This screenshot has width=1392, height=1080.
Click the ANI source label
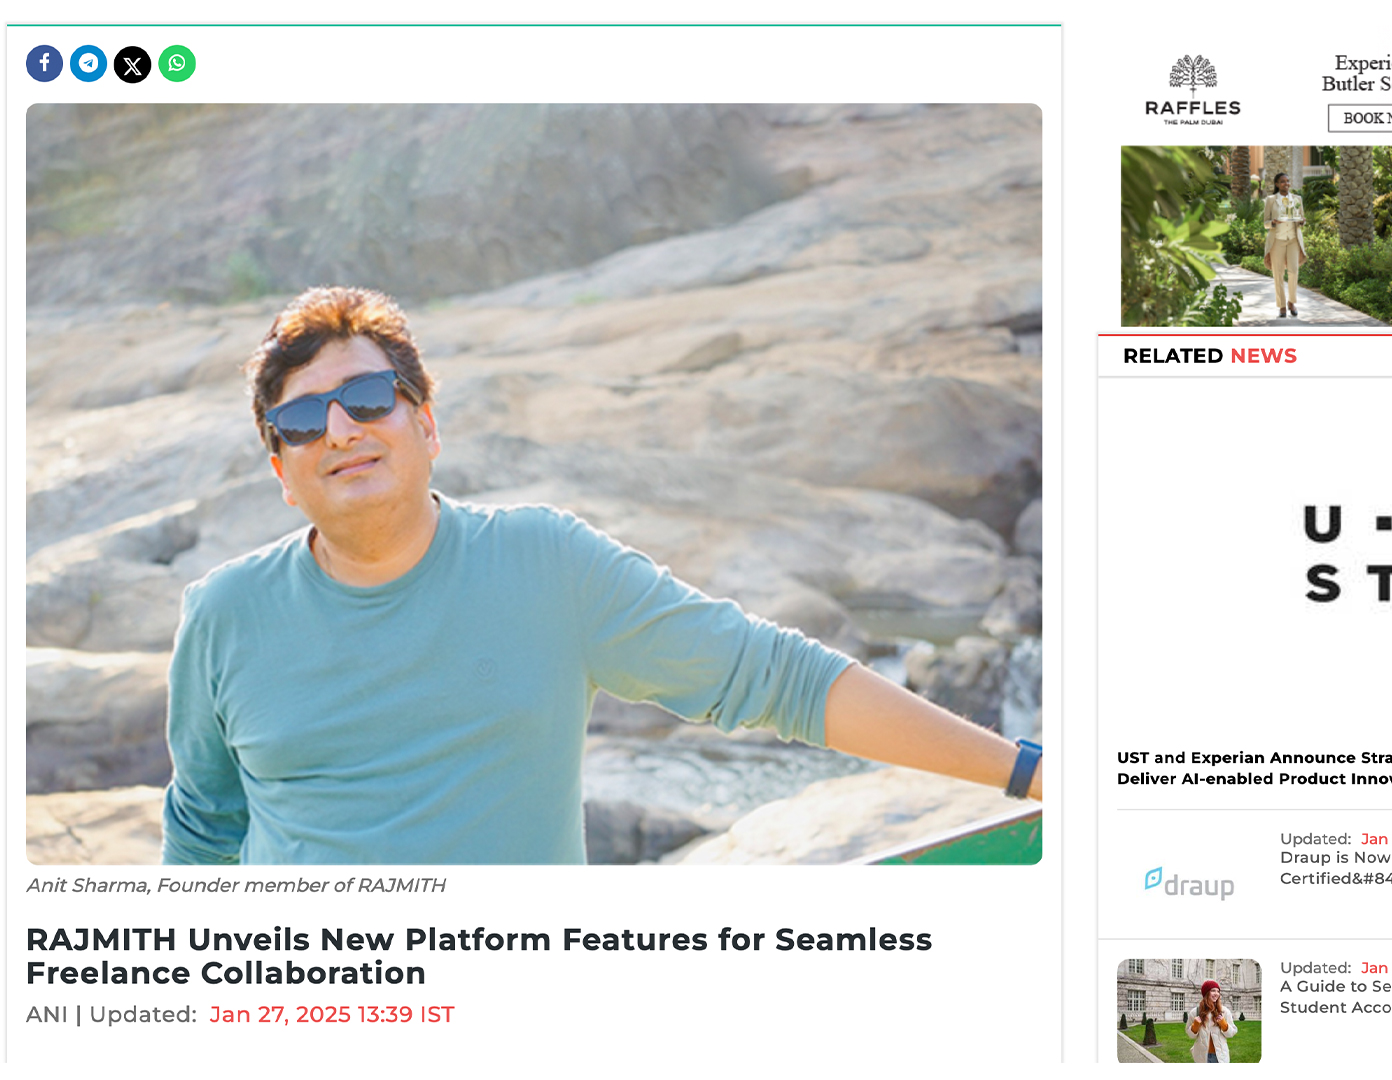(46, 1014)
